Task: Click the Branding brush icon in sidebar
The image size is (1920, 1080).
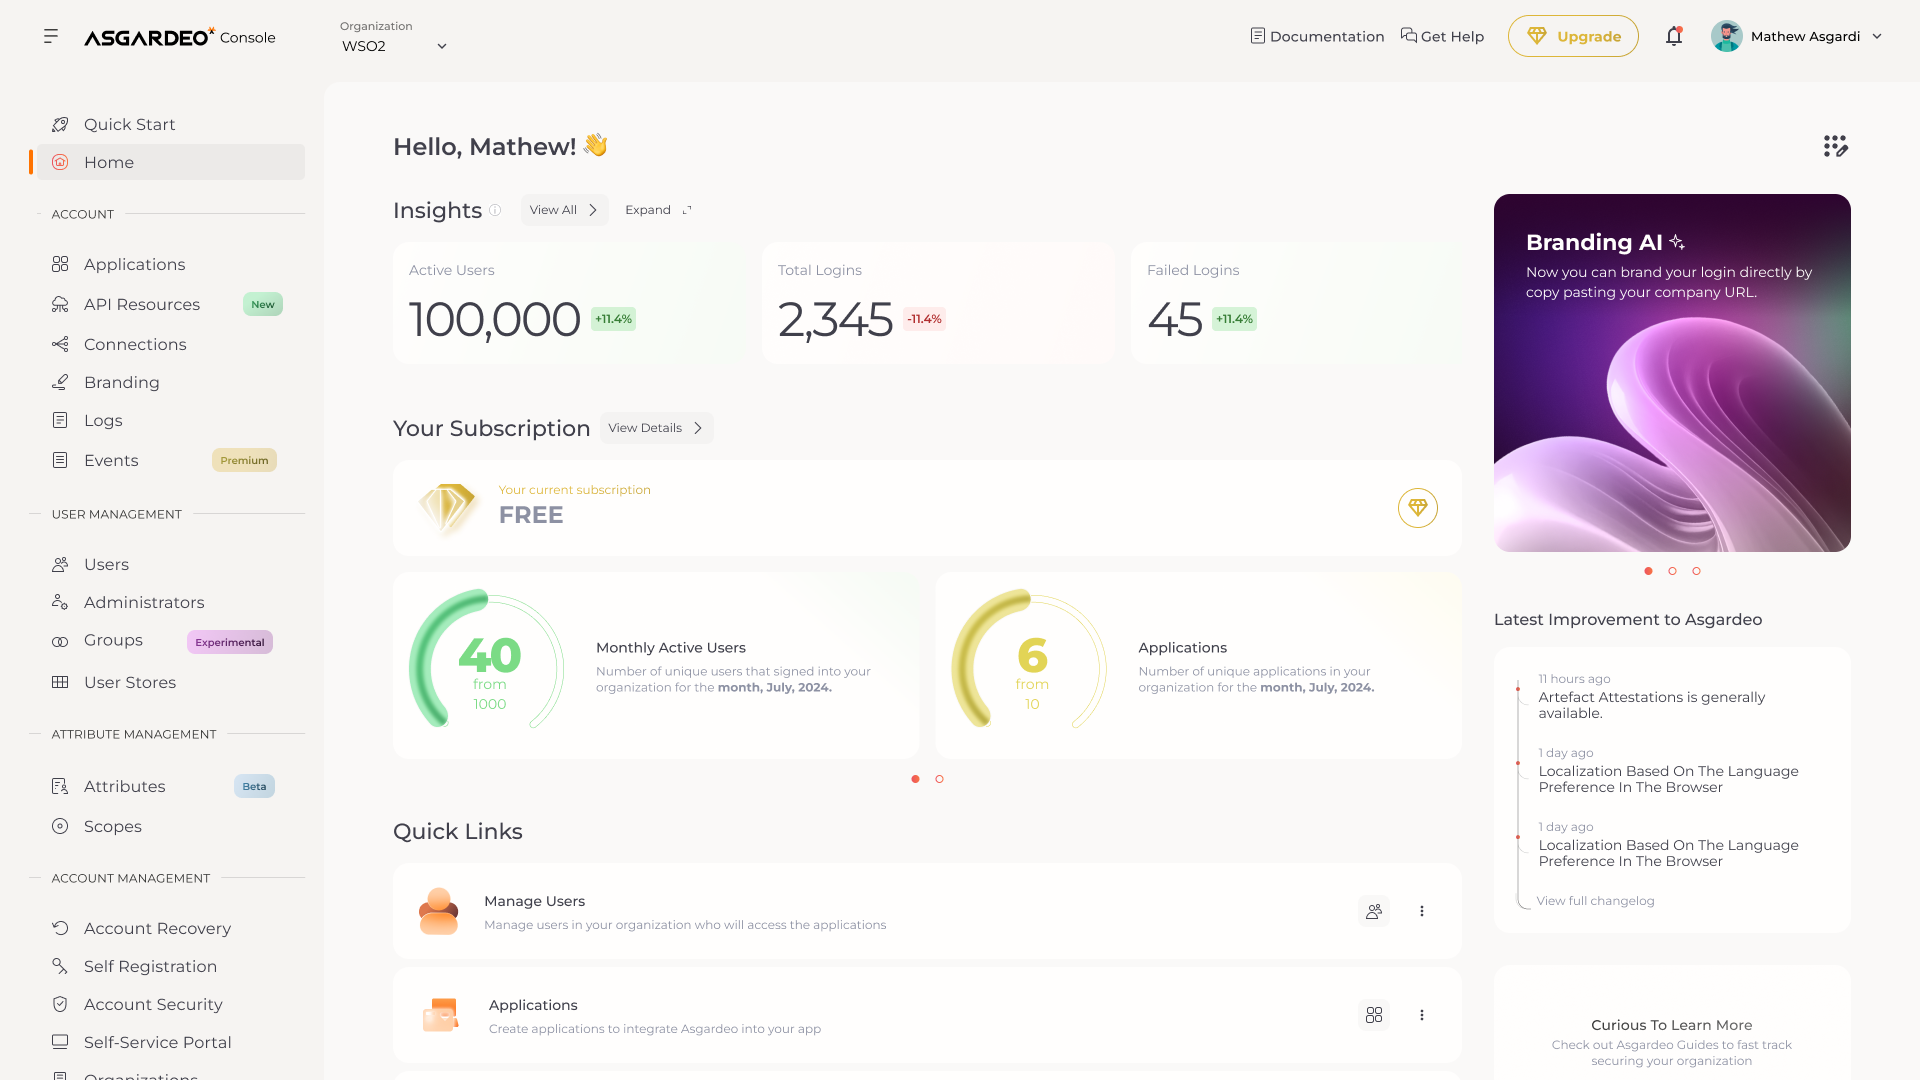Action: tap(60, 383)
